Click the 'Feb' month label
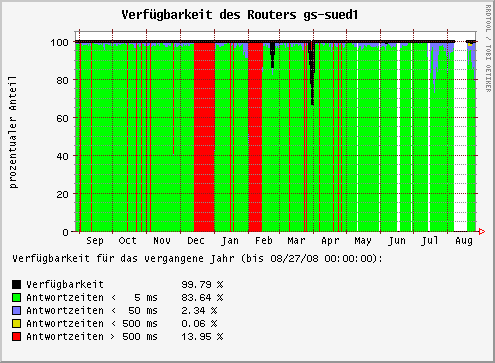This screenshot has width=495, height=363. point(264,241)
